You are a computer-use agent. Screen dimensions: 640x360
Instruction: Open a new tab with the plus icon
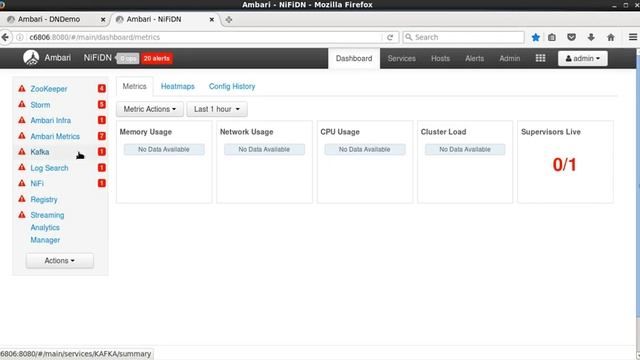coord(229,19)
